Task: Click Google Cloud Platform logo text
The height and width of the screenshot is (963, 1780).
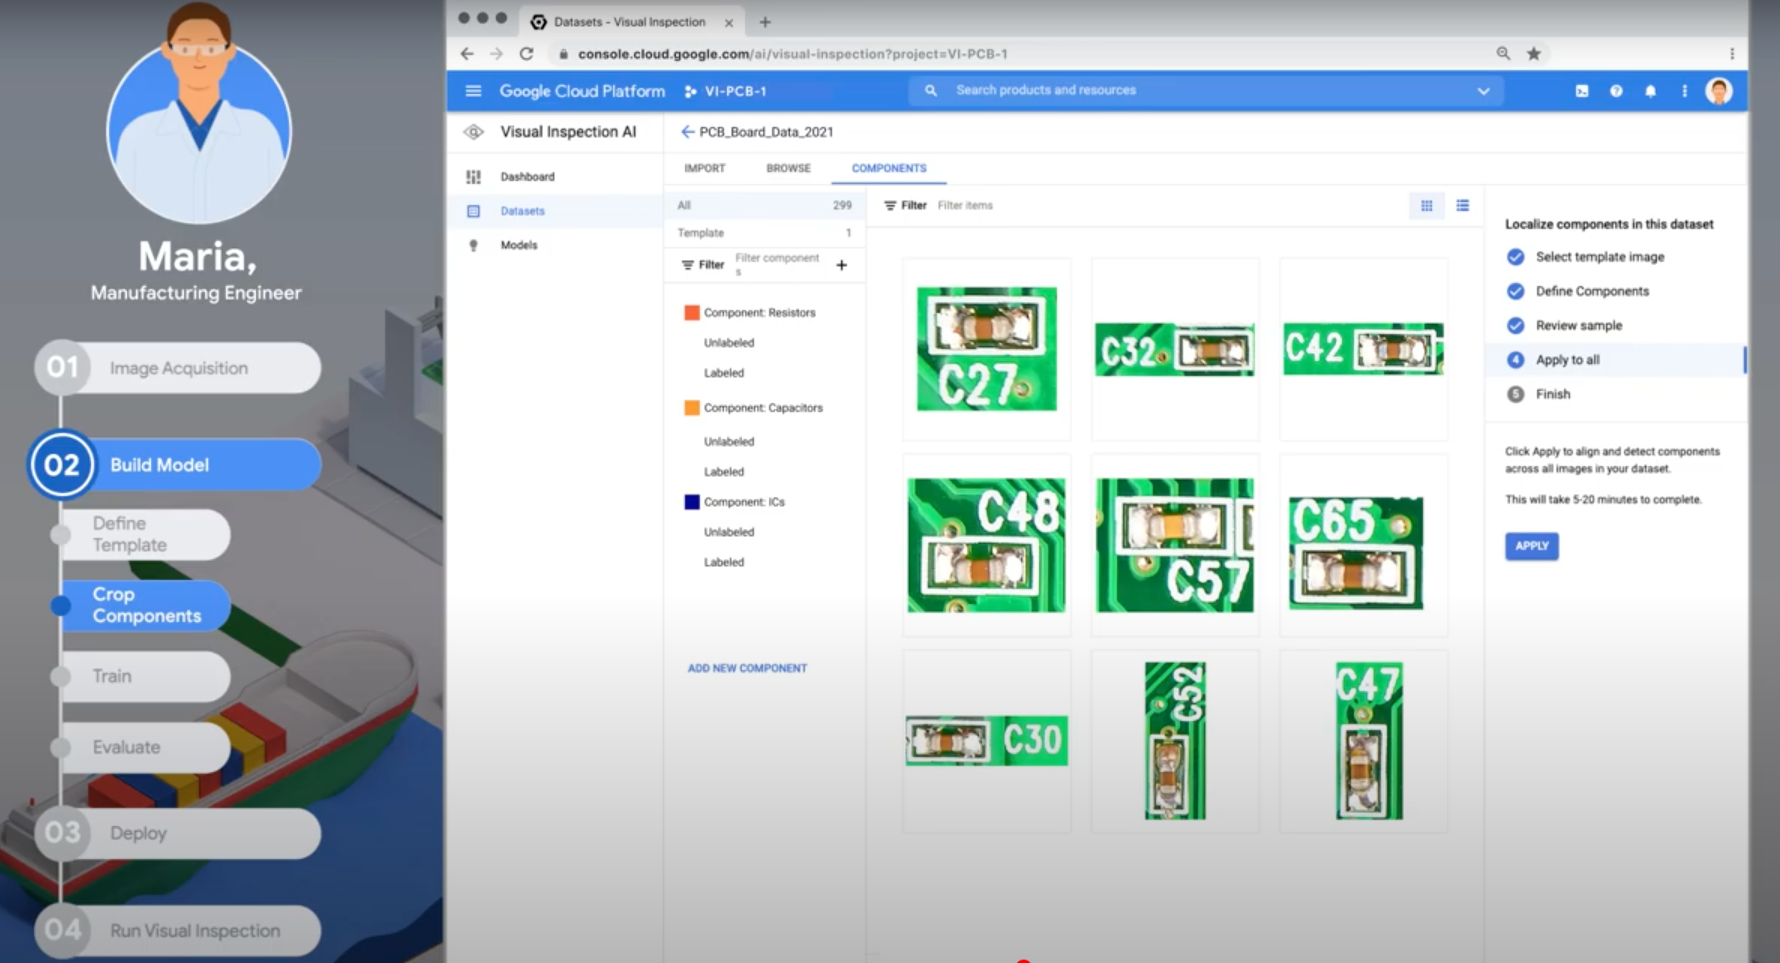Action: (582, 91)
